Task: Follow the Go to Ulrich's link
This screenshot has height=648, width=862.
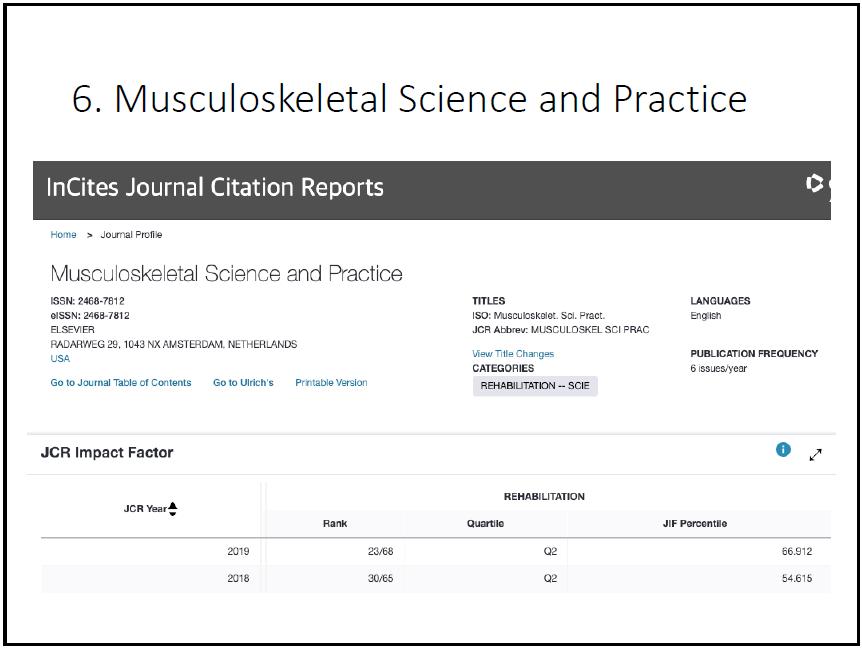Action: 243,383
